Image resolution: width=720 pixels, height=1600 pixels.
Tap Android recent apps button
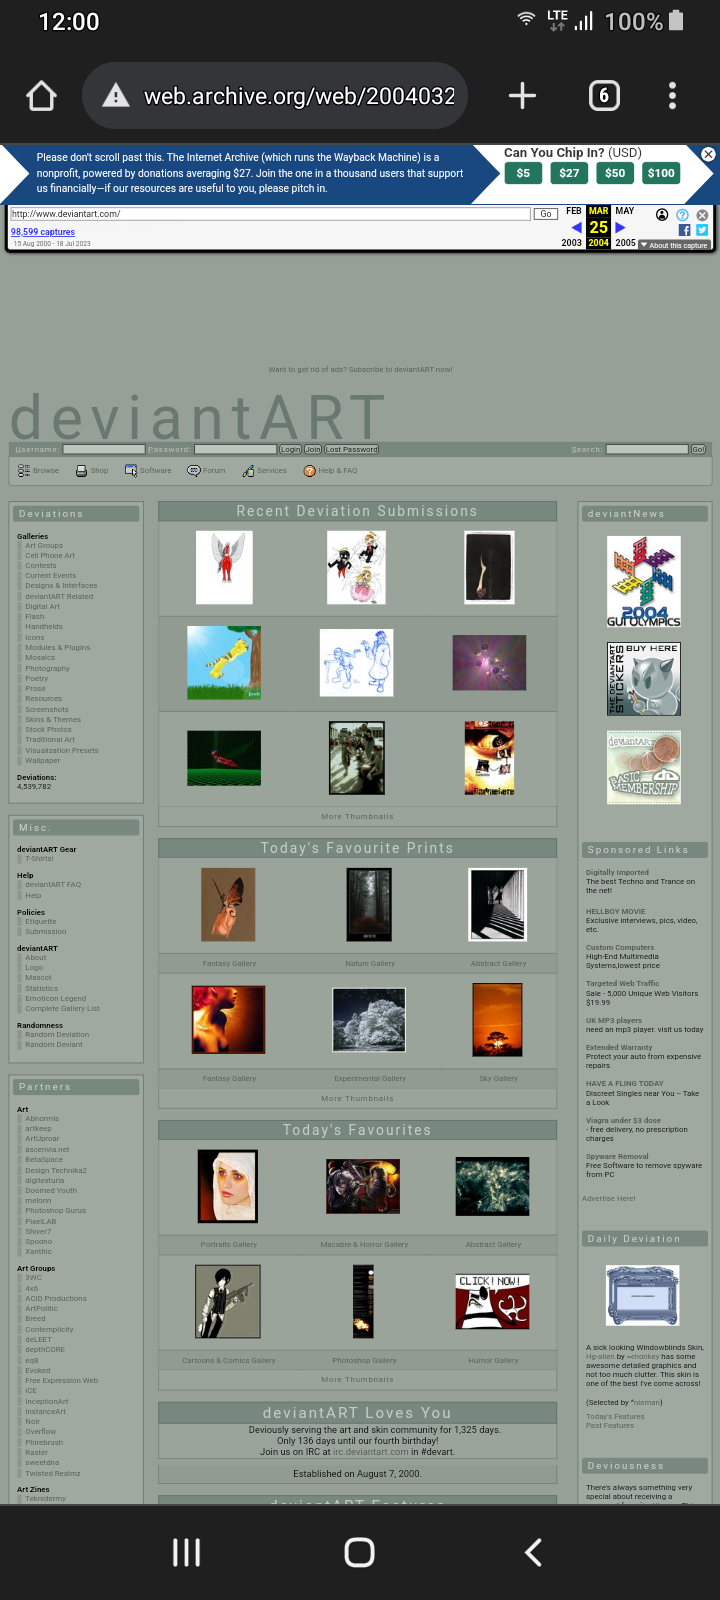187,1552
